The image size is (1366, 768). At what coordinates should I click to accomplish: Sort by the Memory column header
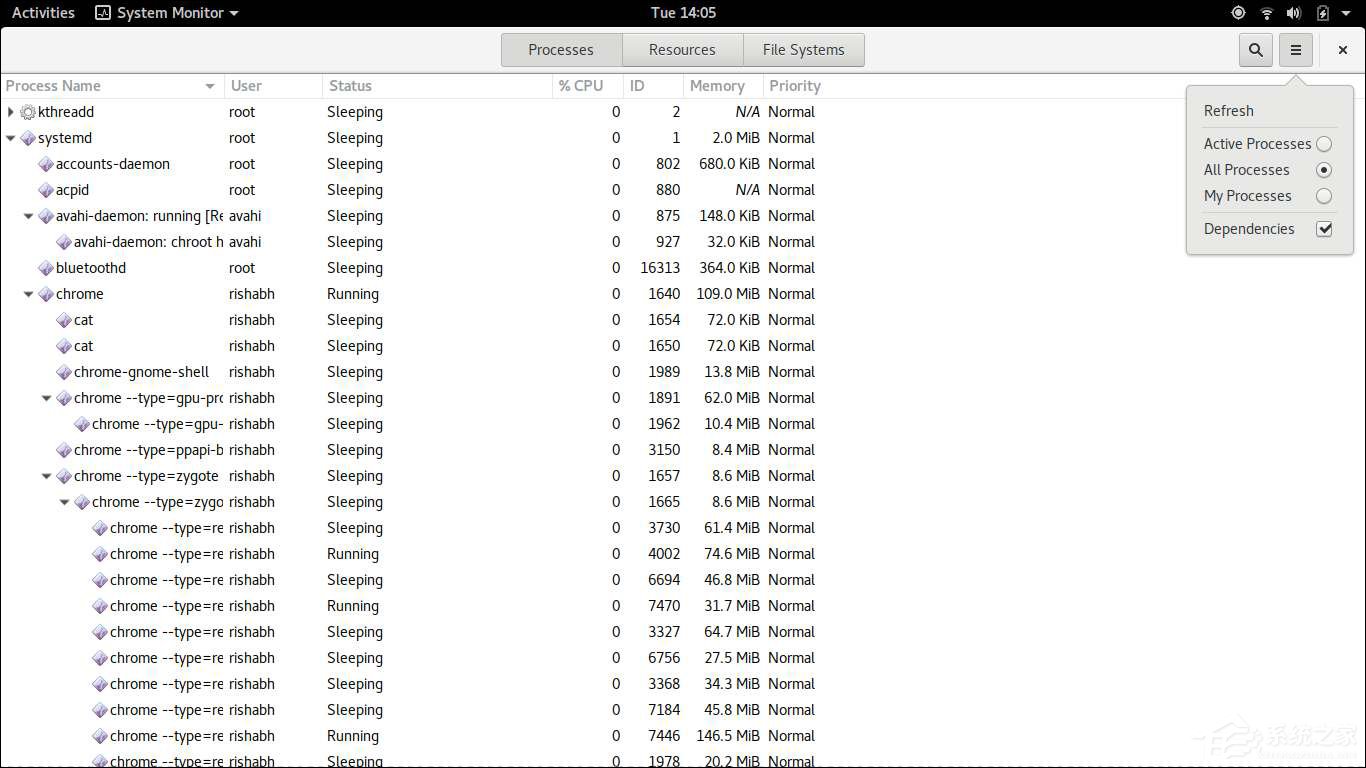[717, 86]
